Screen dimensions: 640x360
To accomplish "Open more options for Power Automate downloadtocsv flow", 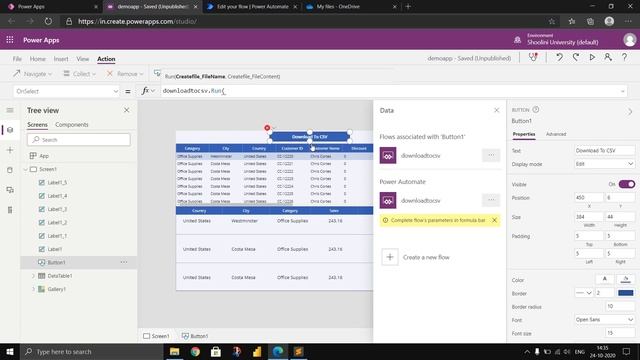I will tap(491, 200).
